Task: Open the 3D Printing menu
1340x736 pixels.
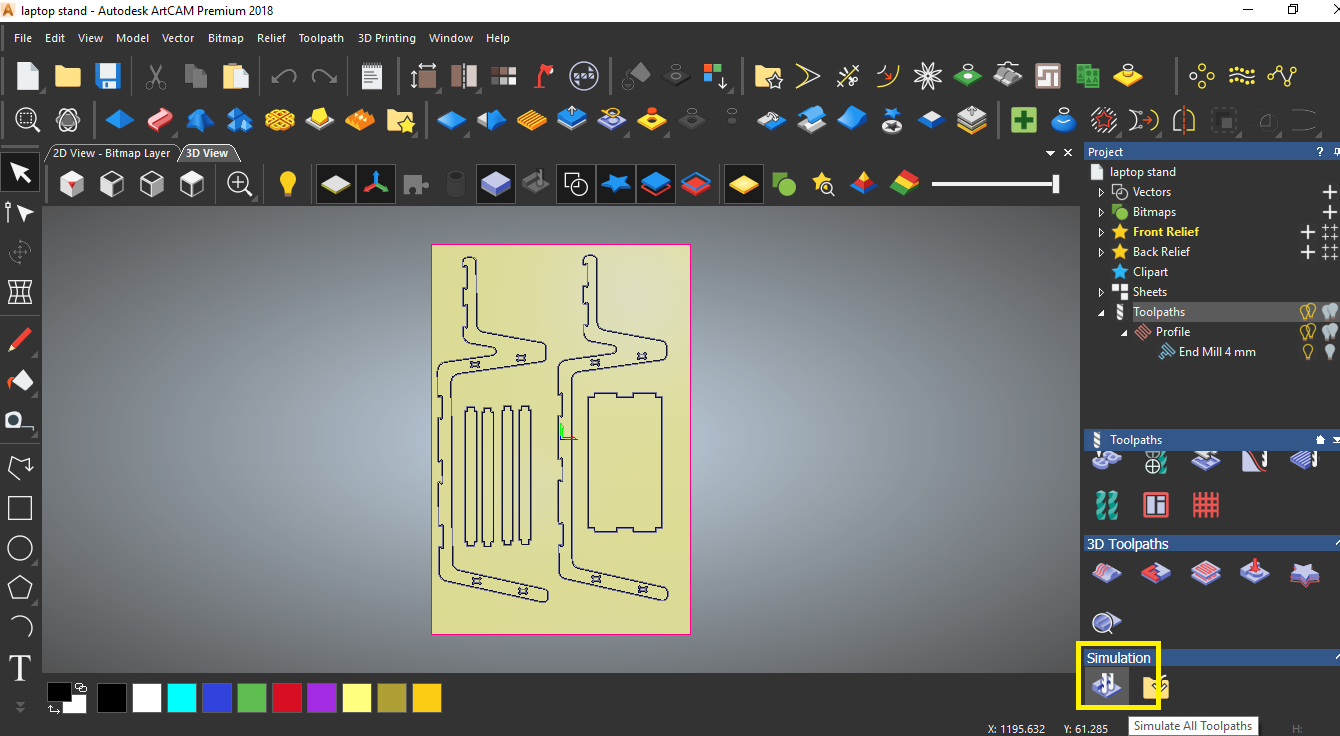Action: (x=387, y=38)
